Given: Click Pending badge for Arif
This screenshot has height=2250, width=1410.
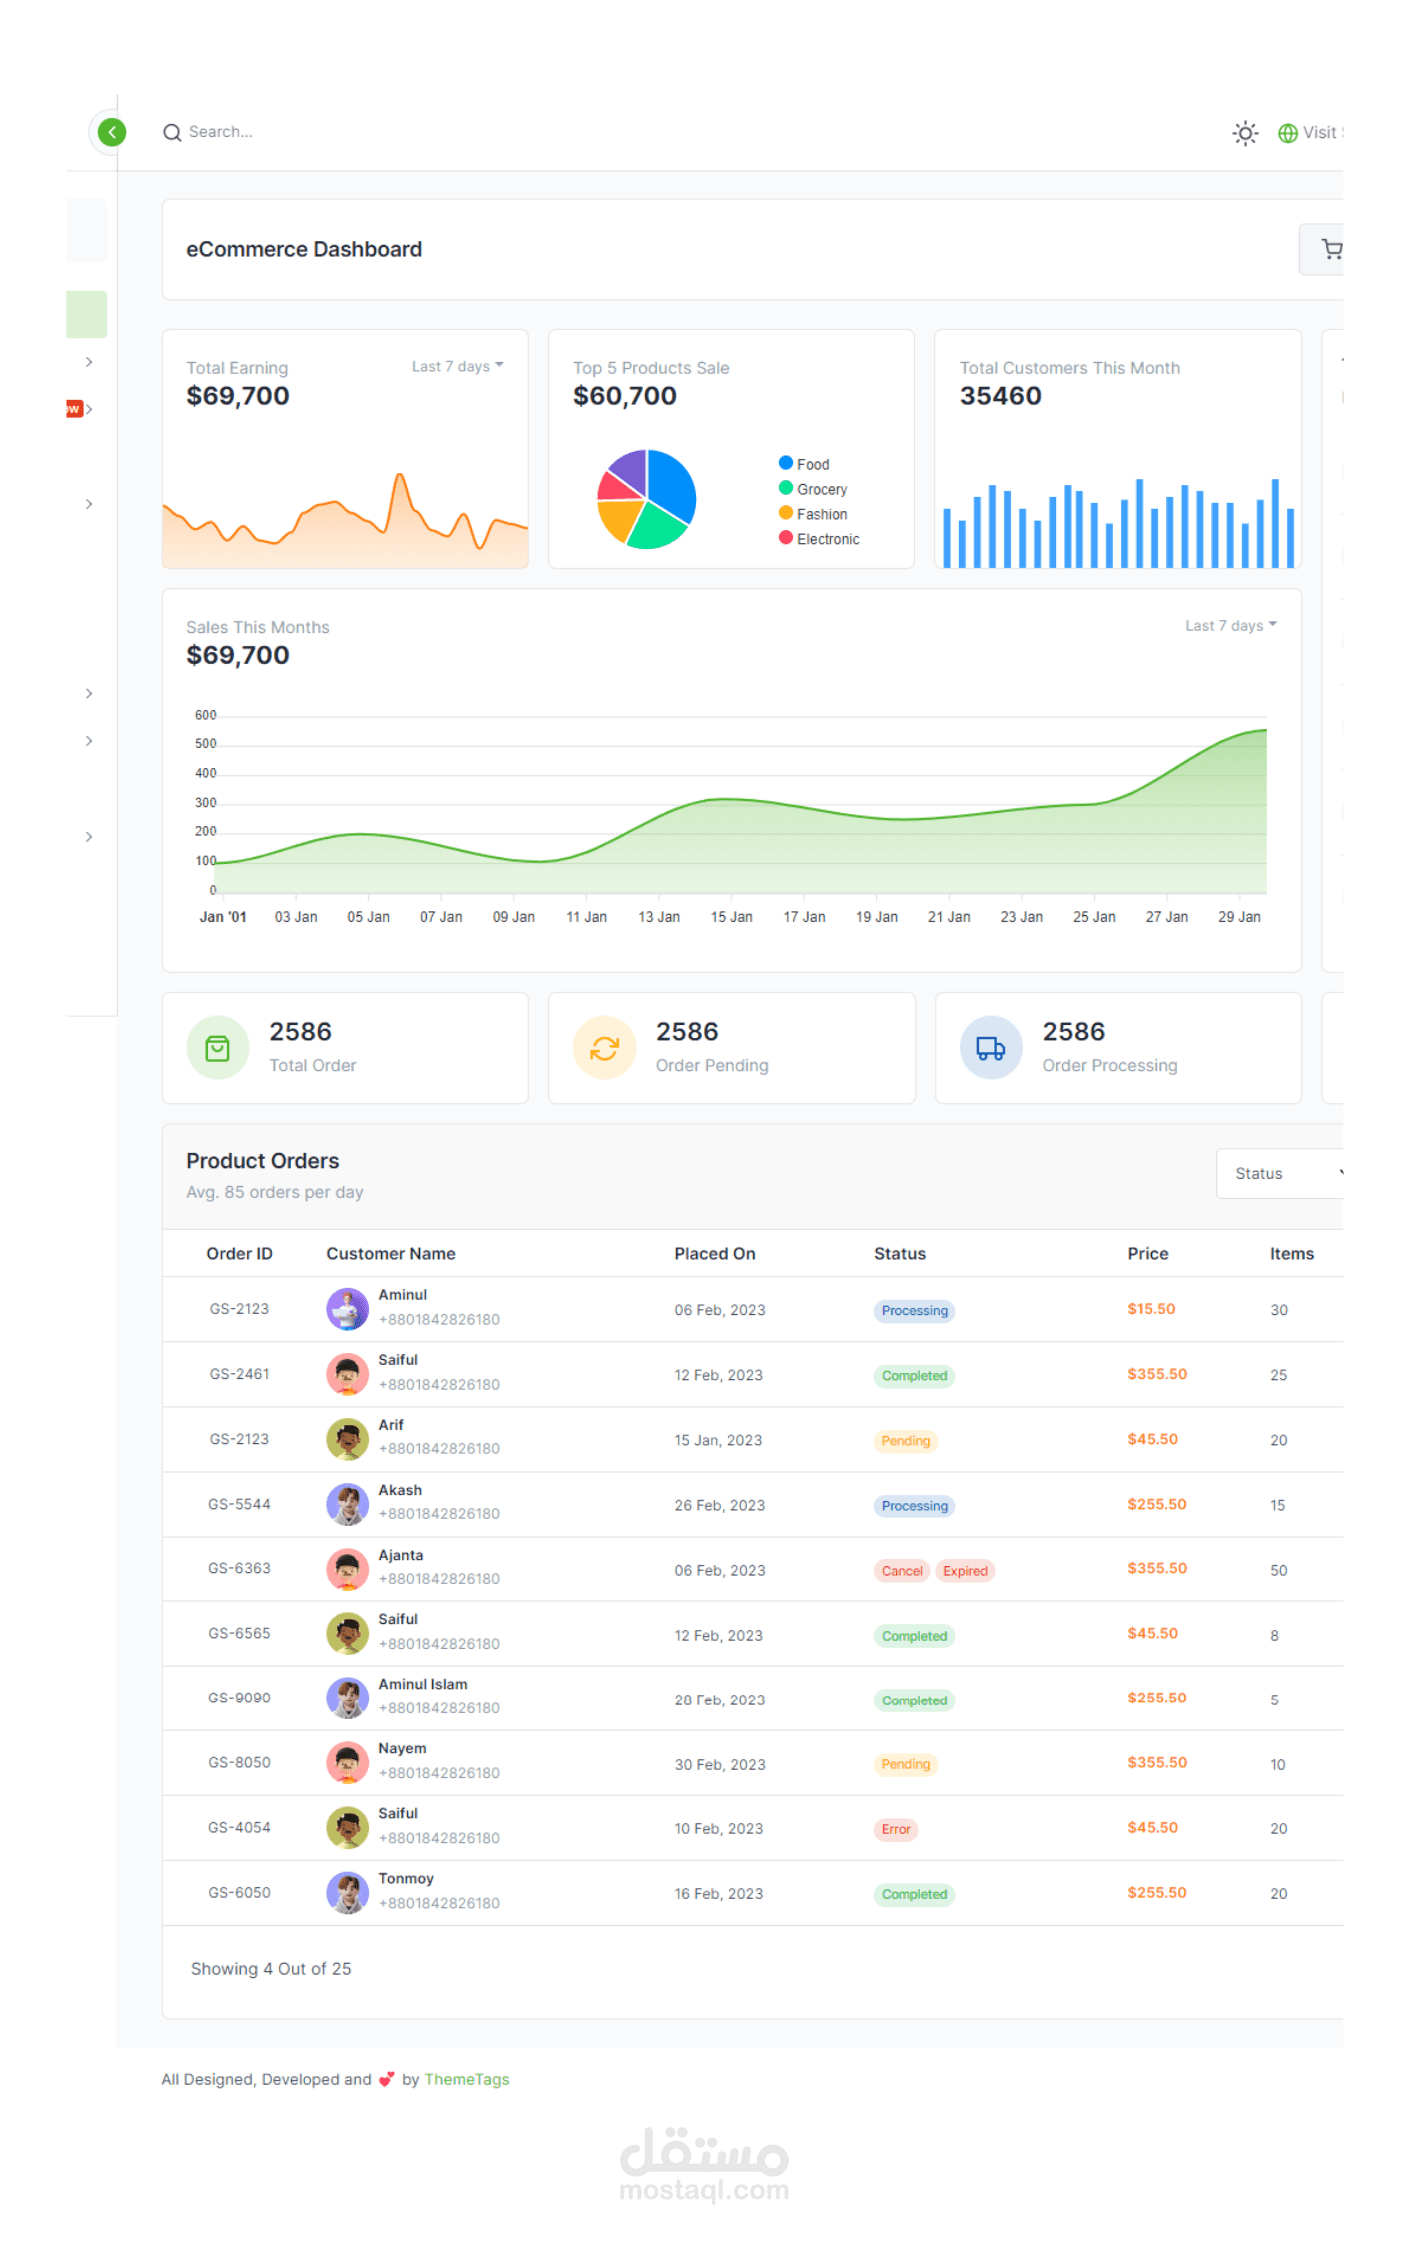Looking at the screenshot, I should coord(905,1441).
